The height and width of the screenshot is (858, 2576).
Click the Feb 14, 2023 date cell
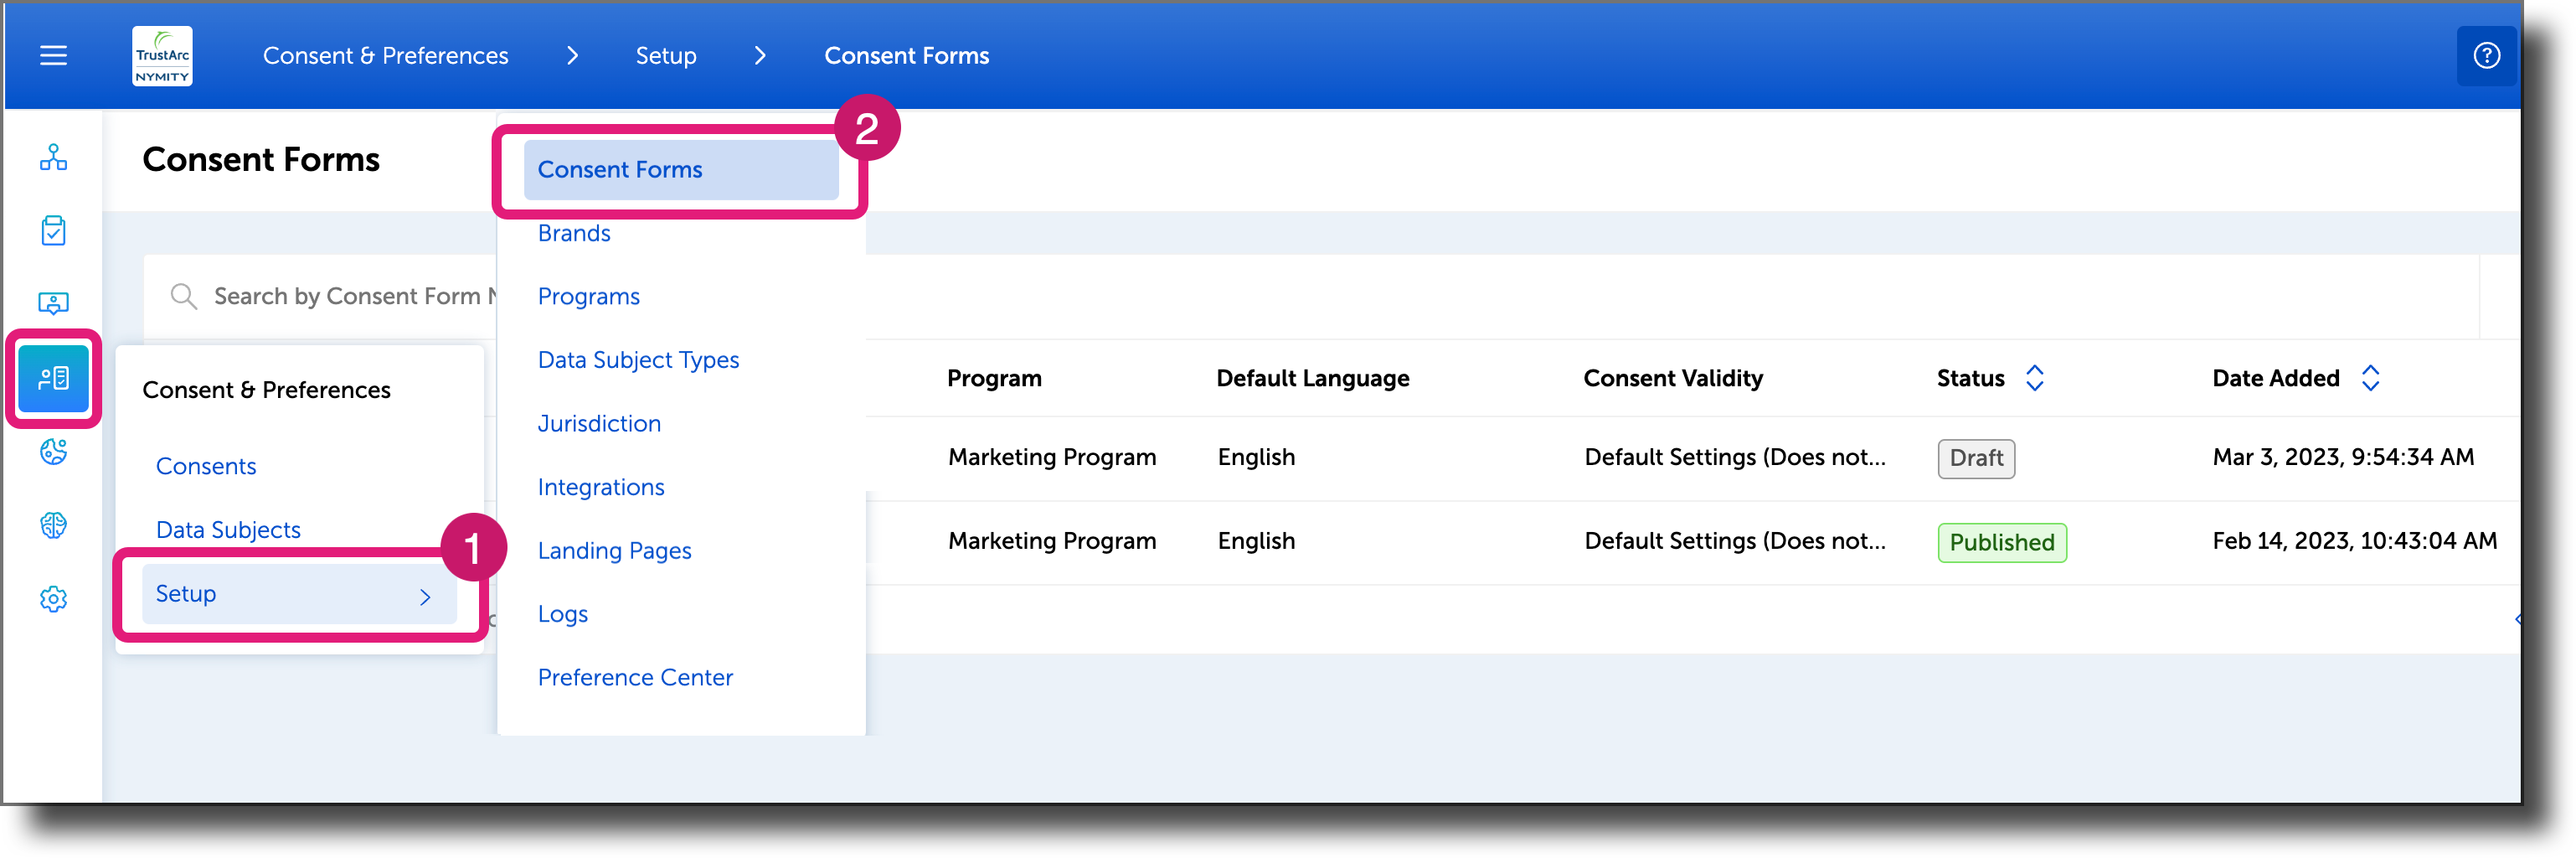[x=2354, y=541]
